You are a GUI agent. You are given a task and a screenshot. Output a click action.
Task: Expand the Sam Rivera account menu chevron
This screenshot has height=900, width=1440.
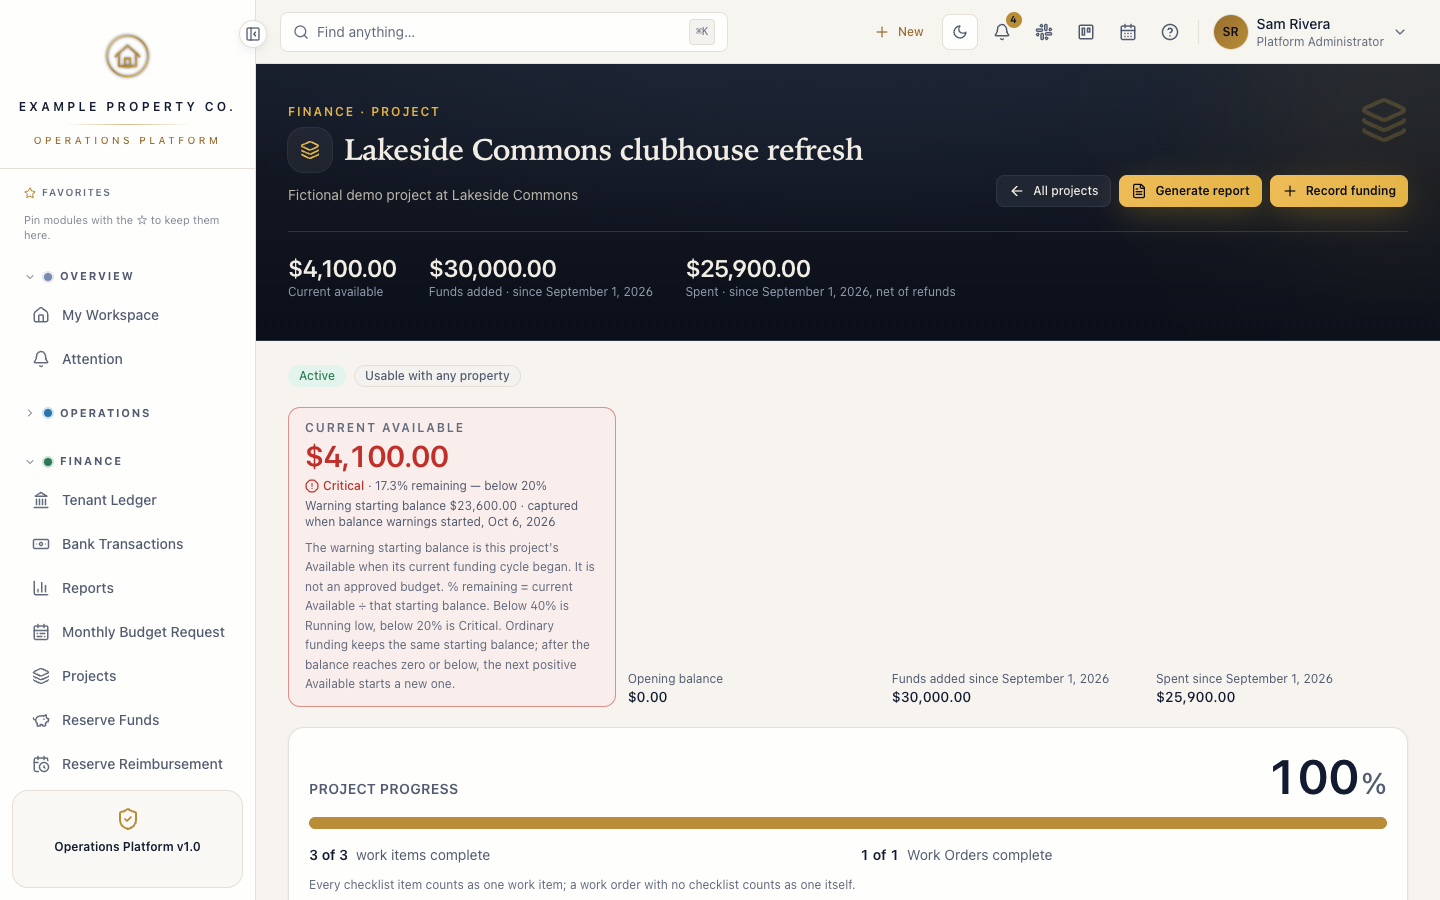(1400, 32)
